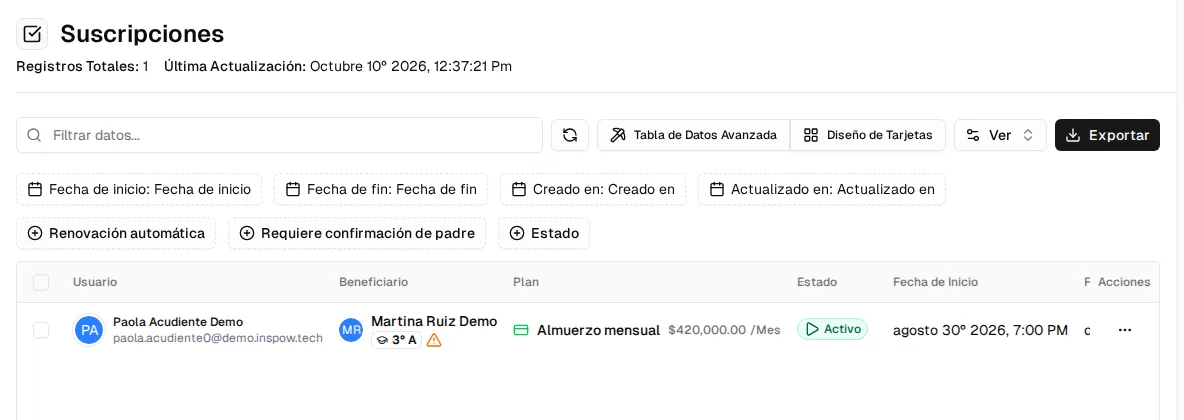Click the graduation cap 3° A badge
Image resolution: width=1184 pixels, height=420 pixels.
396,340
